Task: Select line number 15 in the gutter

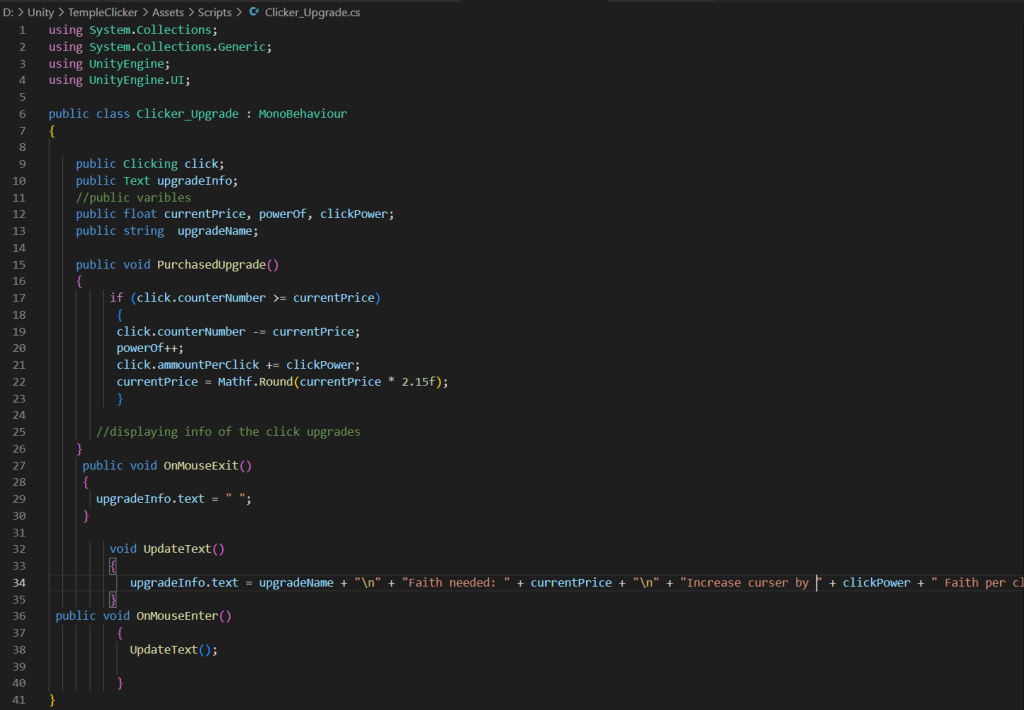Action: pyautogui.click(x=21, y=264)
